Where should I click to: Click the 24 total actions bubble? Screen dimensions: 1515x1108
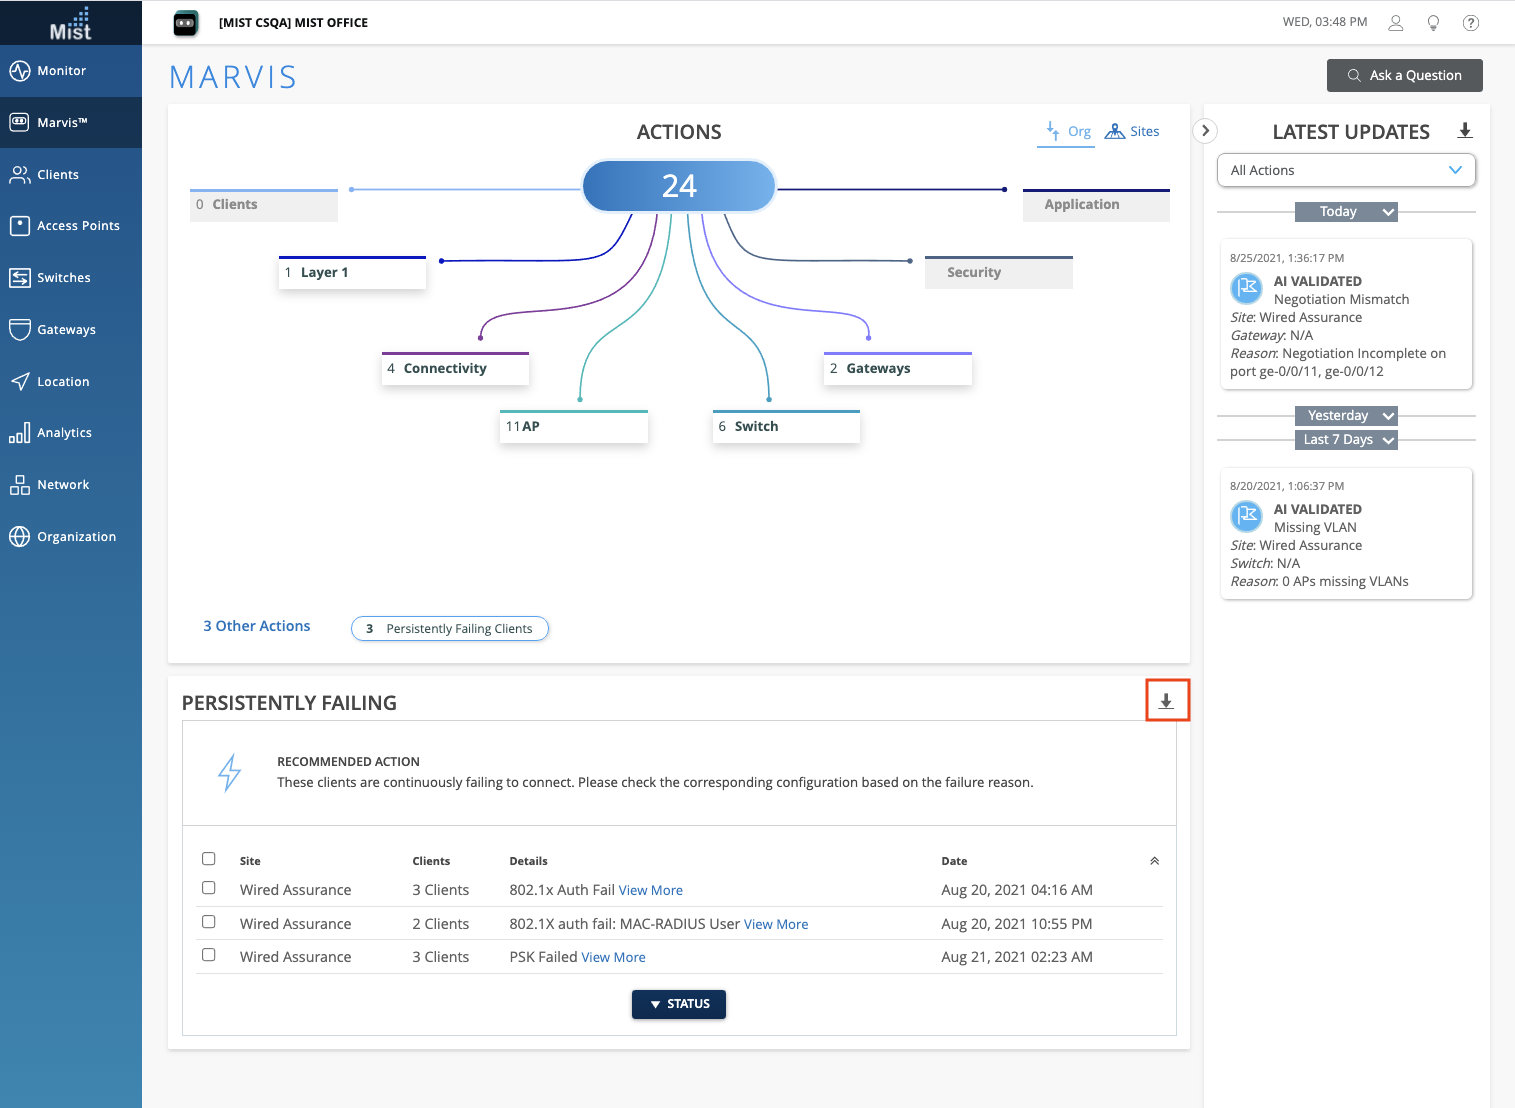click(x=679, y=186)
